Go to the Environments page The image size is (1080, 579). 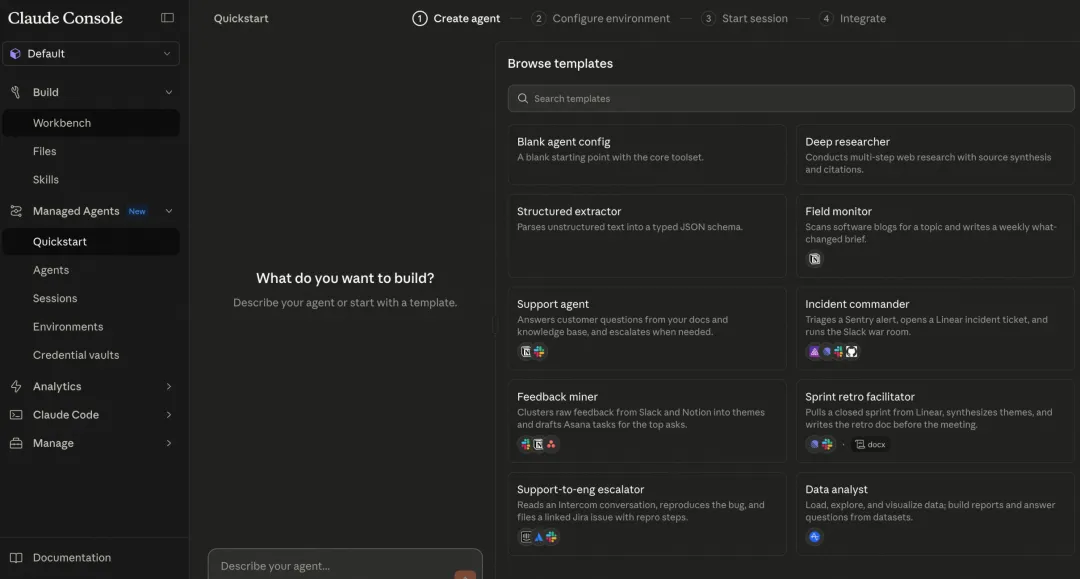68,327
